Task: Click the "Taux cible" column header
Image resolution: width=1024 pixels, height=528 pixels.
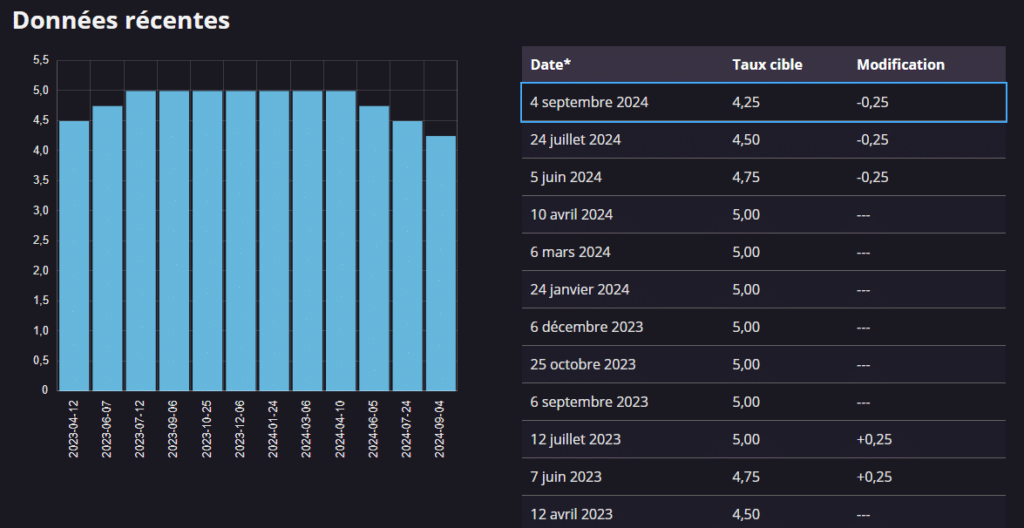Action: 767,65
